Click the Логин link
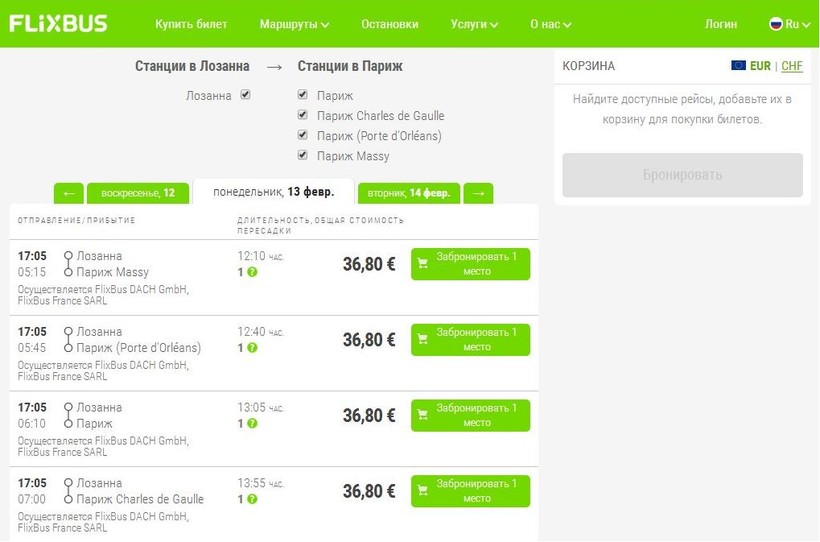Viewport: 820px width, 542px height. tap(721, 24)
